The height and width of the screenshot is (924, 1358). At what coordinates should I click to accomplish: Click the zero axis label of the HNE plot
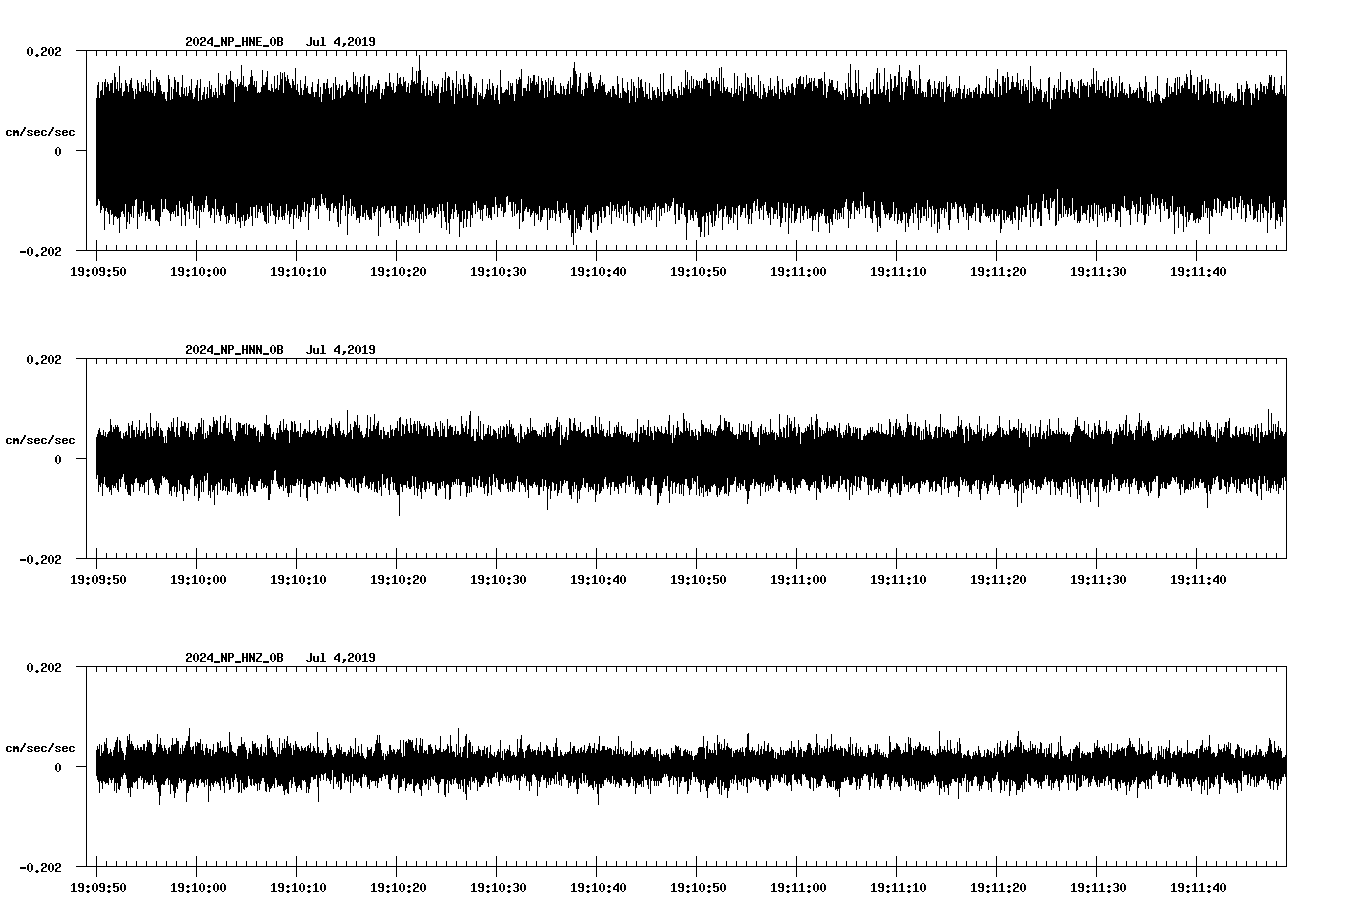coord(58,151)
